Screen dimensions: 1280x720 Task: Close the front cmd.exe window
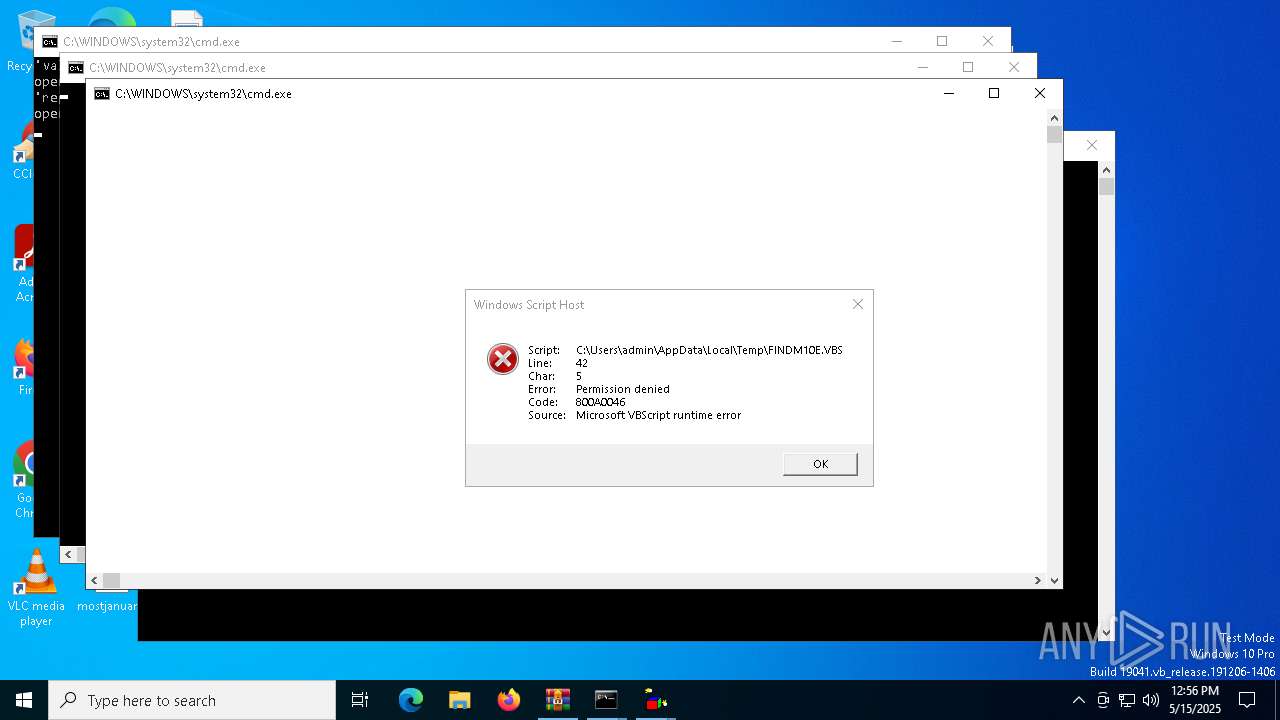1039,93
